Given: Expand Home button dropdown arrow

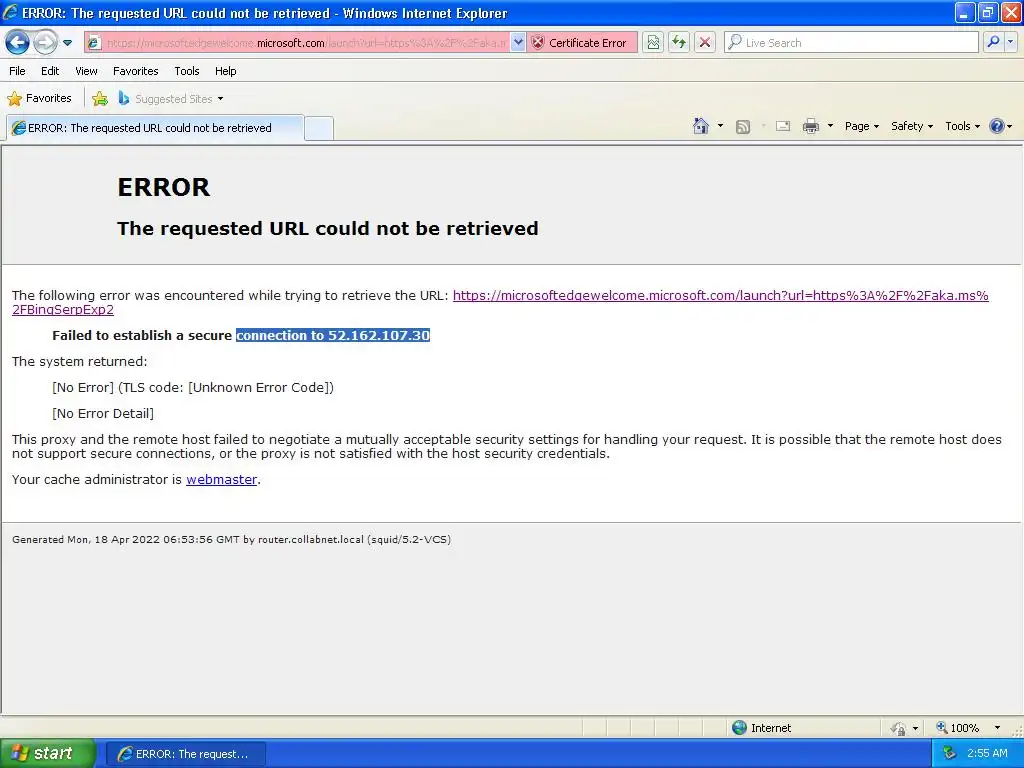Looking at the screenshot, I should 720,126.
